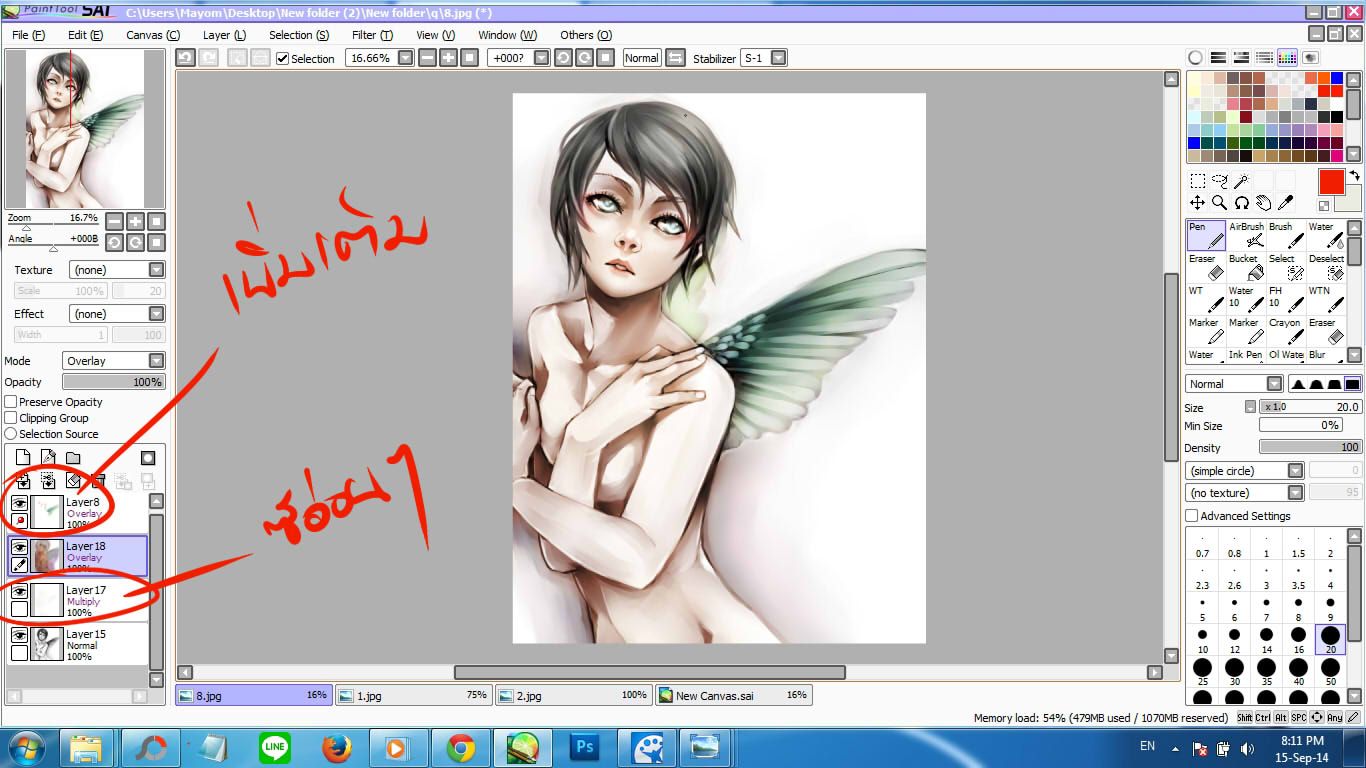
Task: Select the Crayon tool
Action: pyautogui.click(x=1286, y=331)
